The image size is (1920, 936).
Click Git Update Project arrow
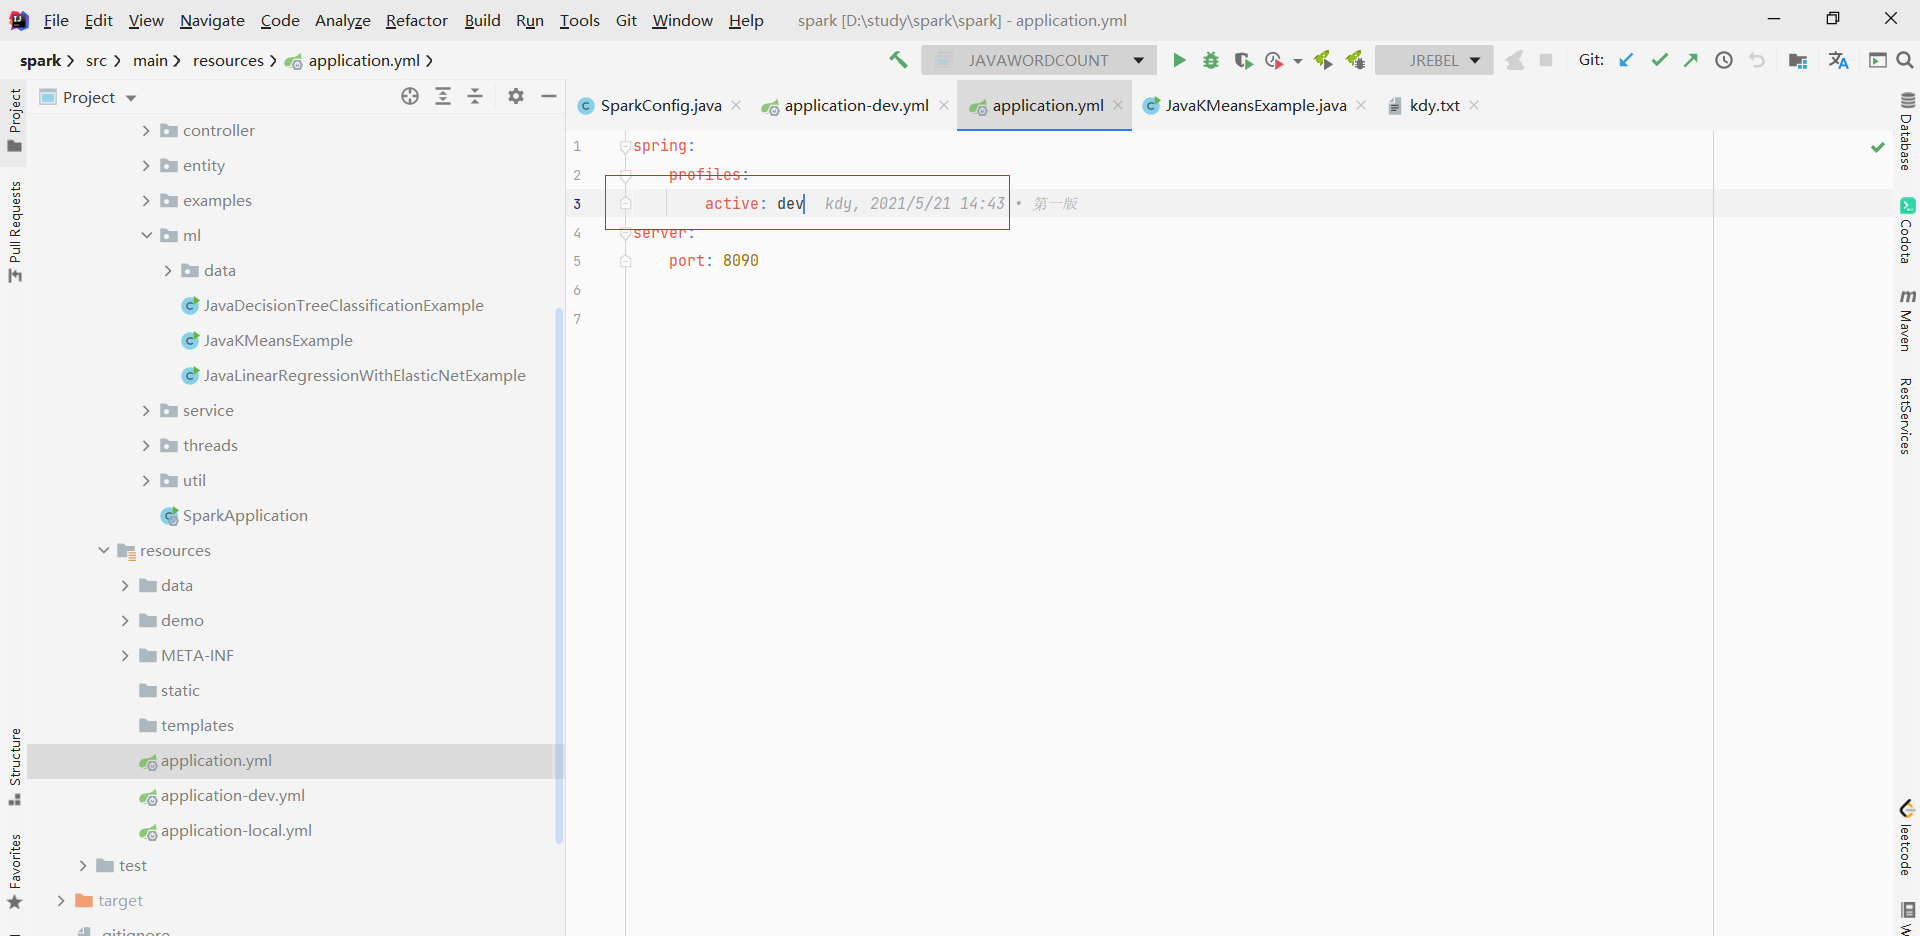tap(1627, 60)
